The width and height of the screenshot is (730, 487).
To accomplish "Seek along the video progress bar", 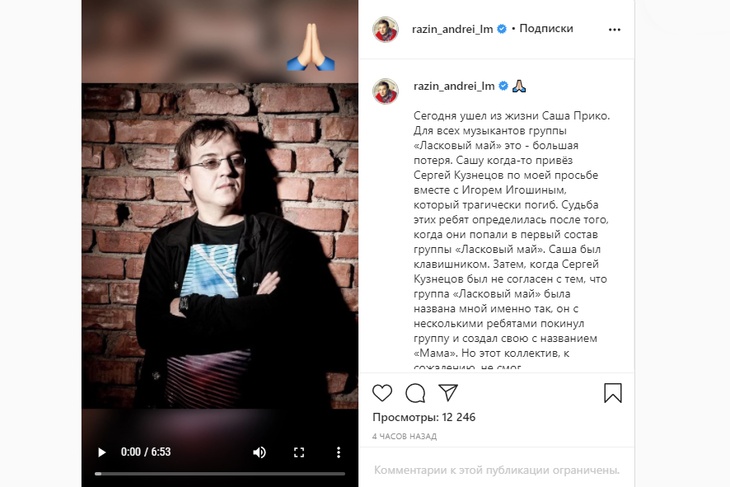I will point(220,474).
